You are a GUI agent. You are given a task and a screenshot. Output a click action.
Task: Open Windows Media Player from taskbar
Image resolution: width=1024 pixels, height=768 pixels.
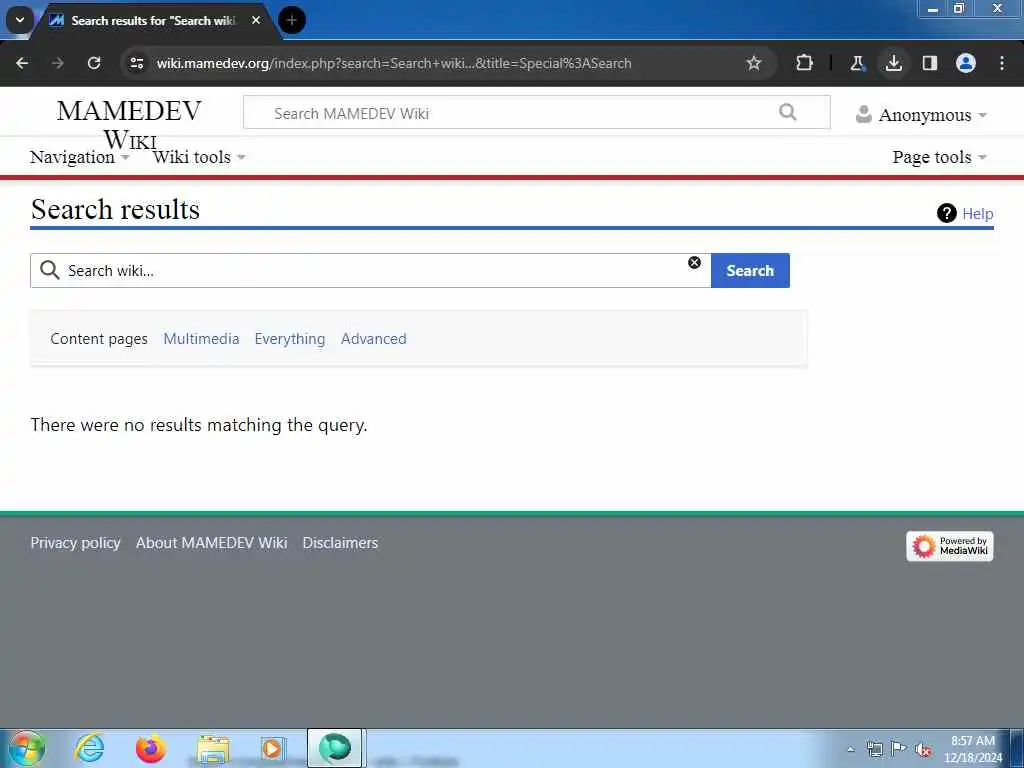pos(272,748)
